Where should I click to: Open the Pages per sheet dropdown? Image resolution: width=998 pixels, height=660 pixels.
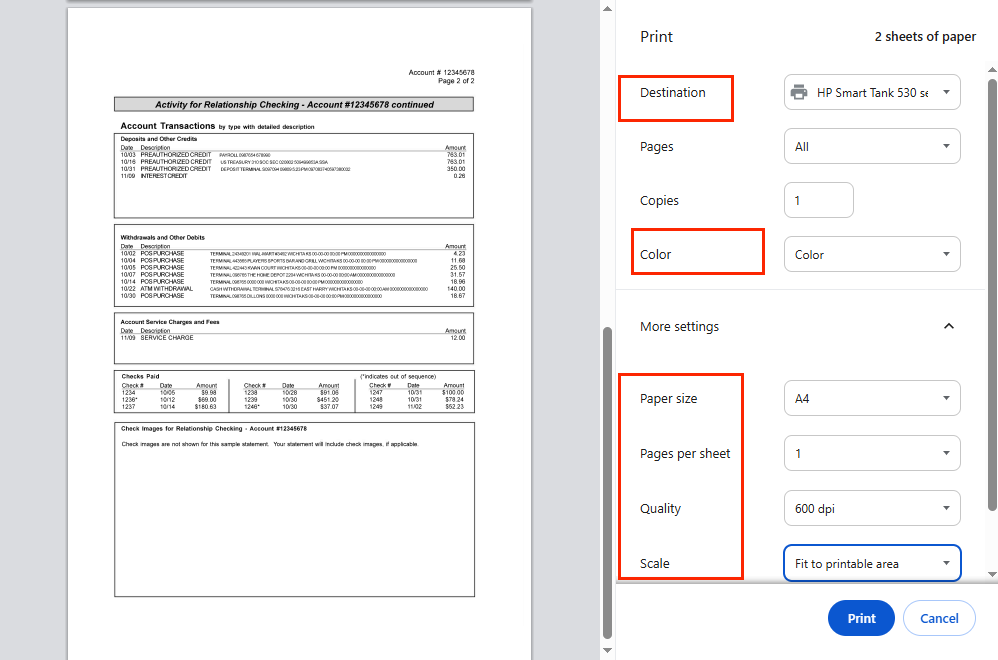872,453
